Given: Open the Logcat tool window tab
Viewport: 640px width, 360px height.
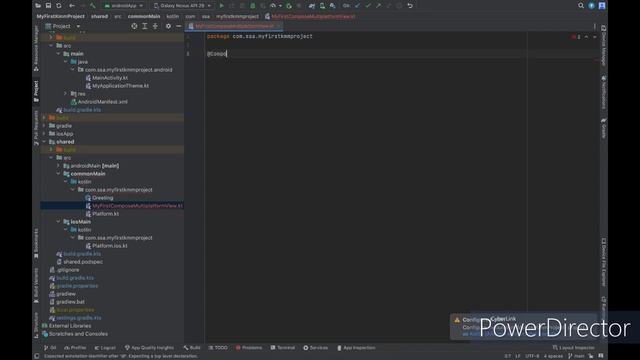Looking at the screenshot, I should [105, 348].
